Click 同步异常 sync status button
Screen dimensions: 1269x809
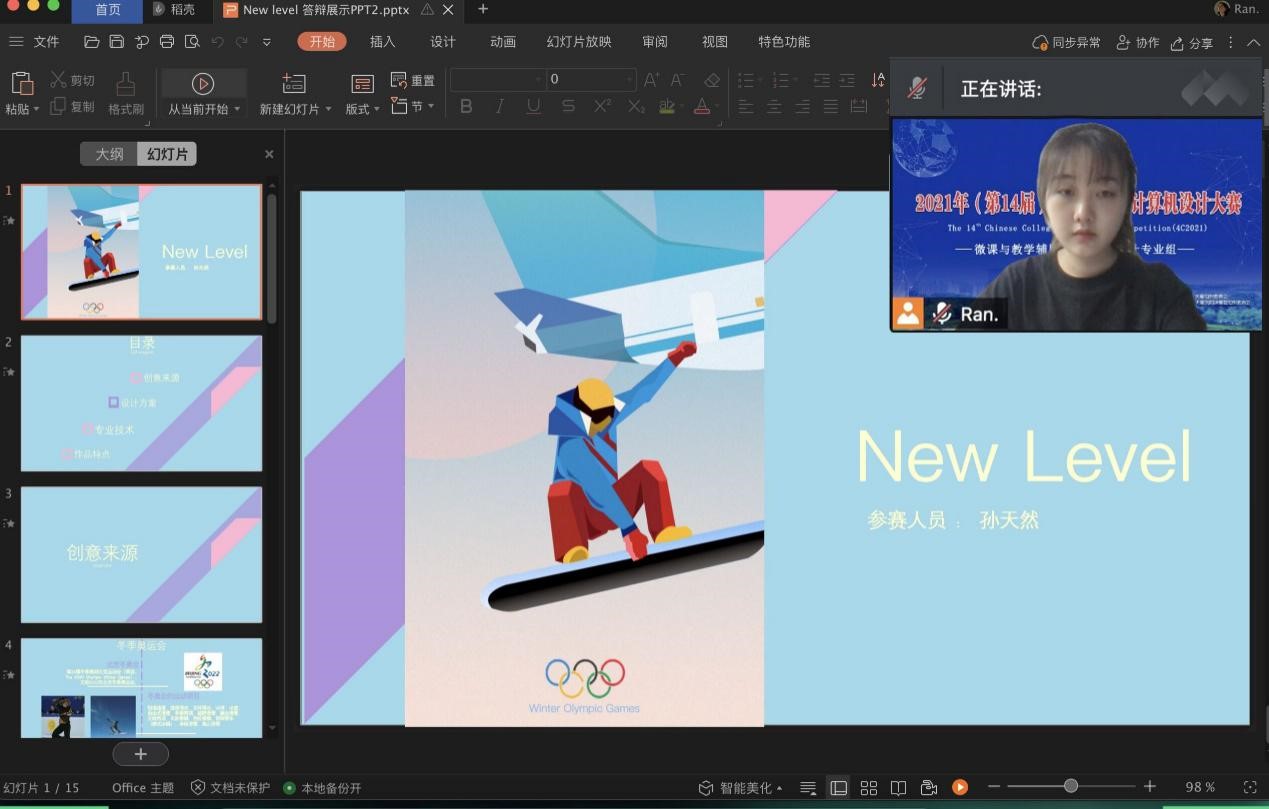[1066, 43]
